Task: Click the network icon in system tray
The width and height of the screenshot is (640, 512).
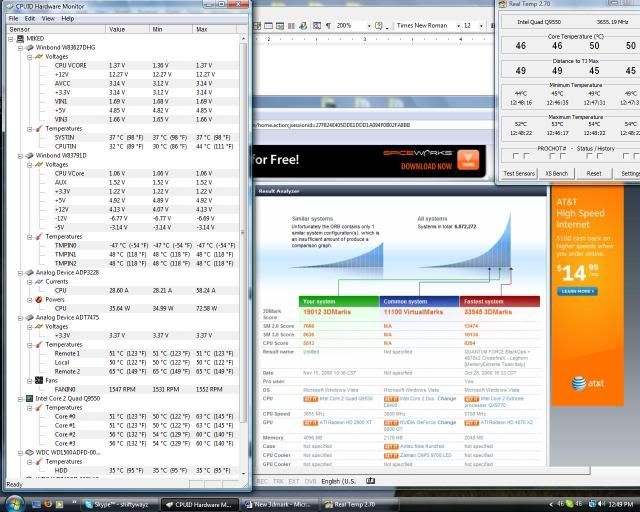Action: [592, 504]
